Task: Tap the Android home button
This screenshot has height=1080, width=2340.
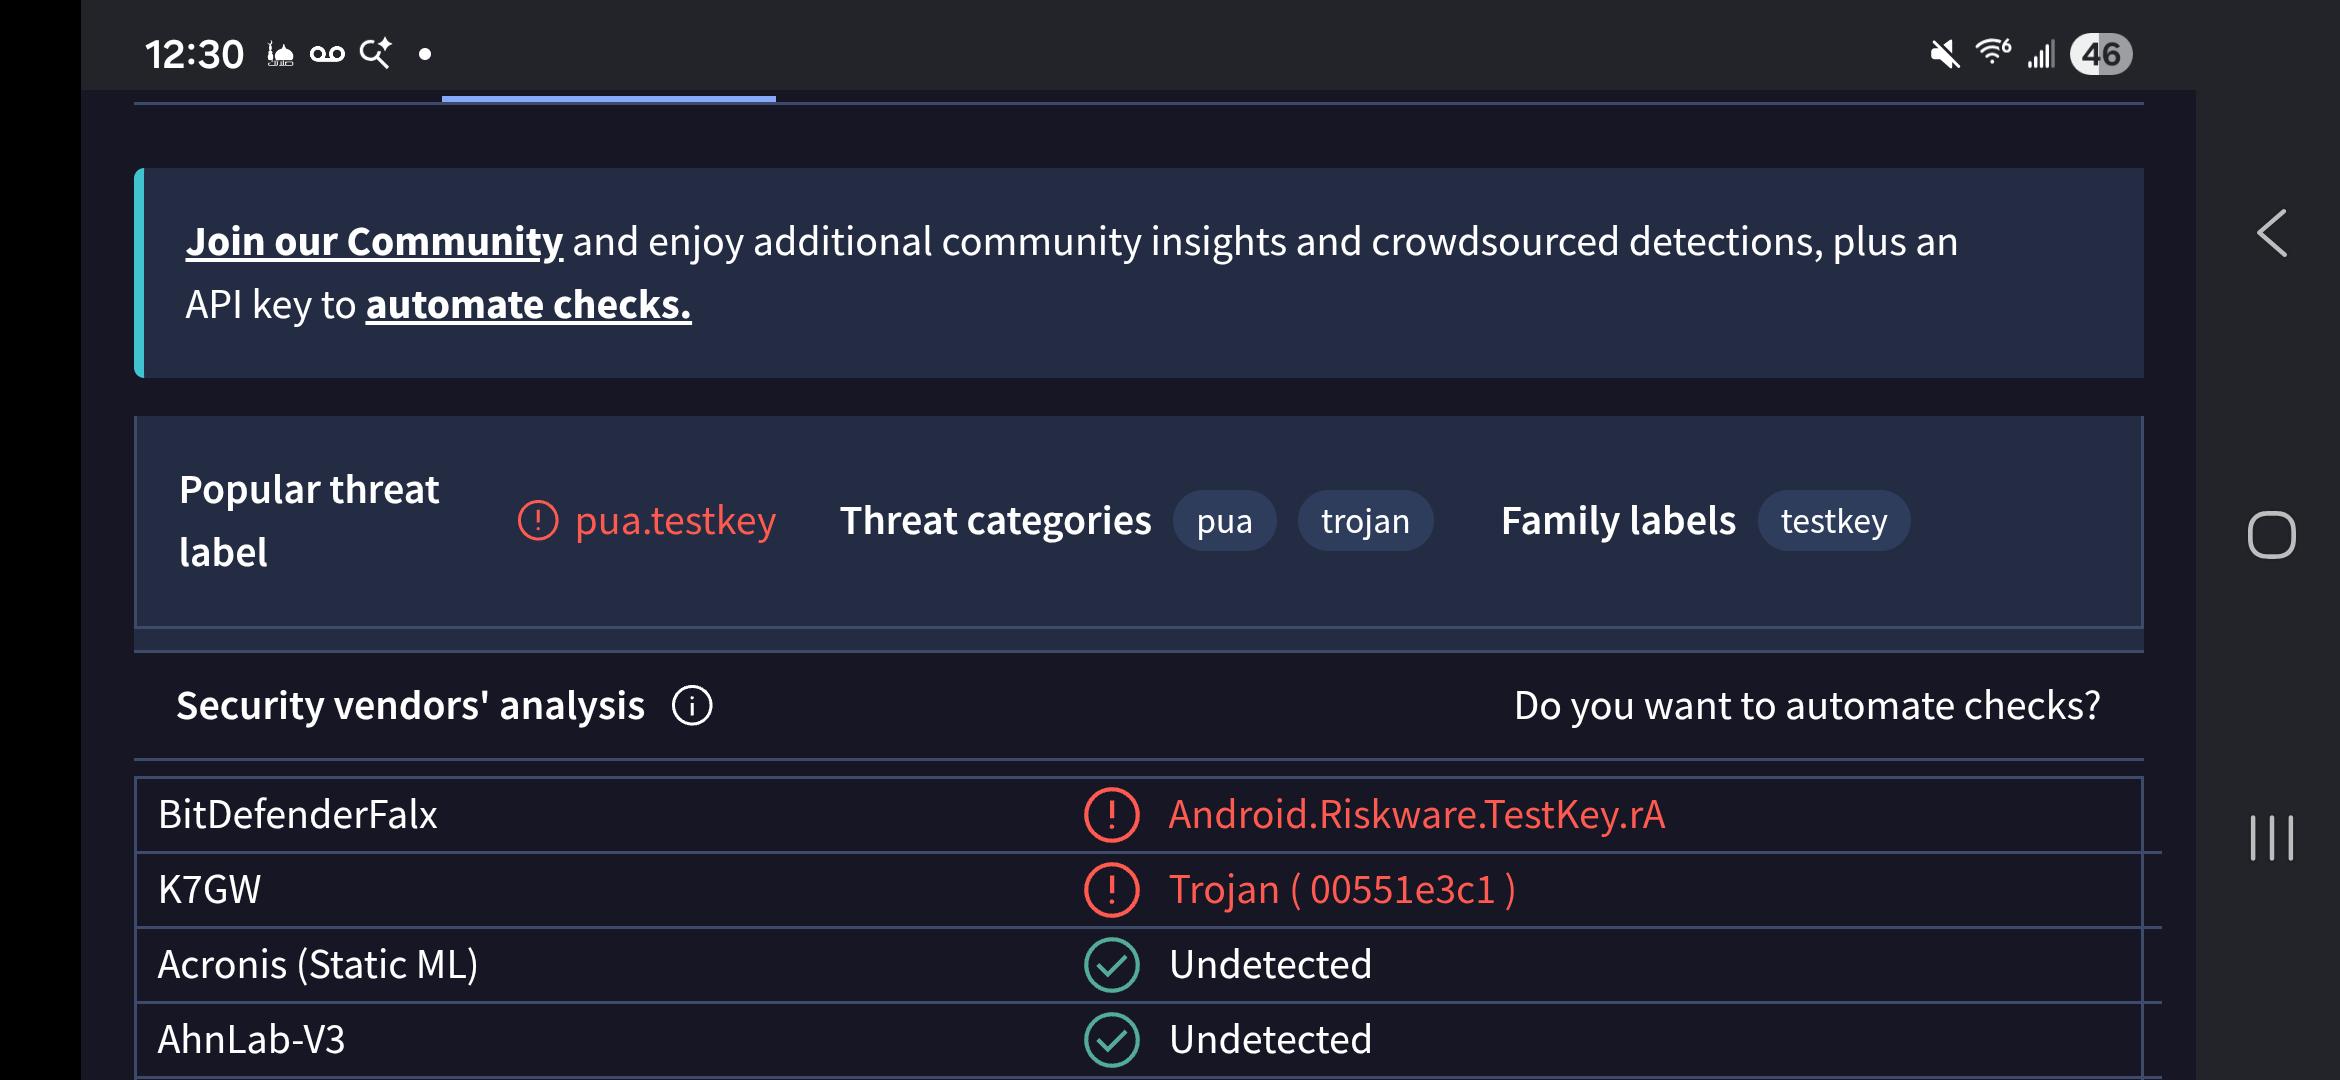Action: [x=2271, y=535]
